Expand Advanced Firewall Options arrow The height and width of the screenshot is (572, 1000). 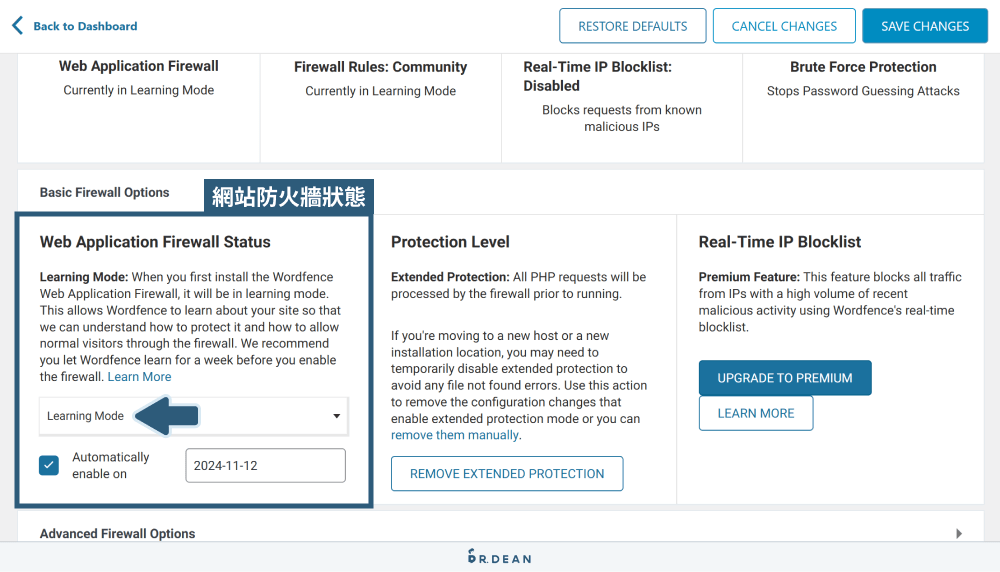[x=959, y=534]
